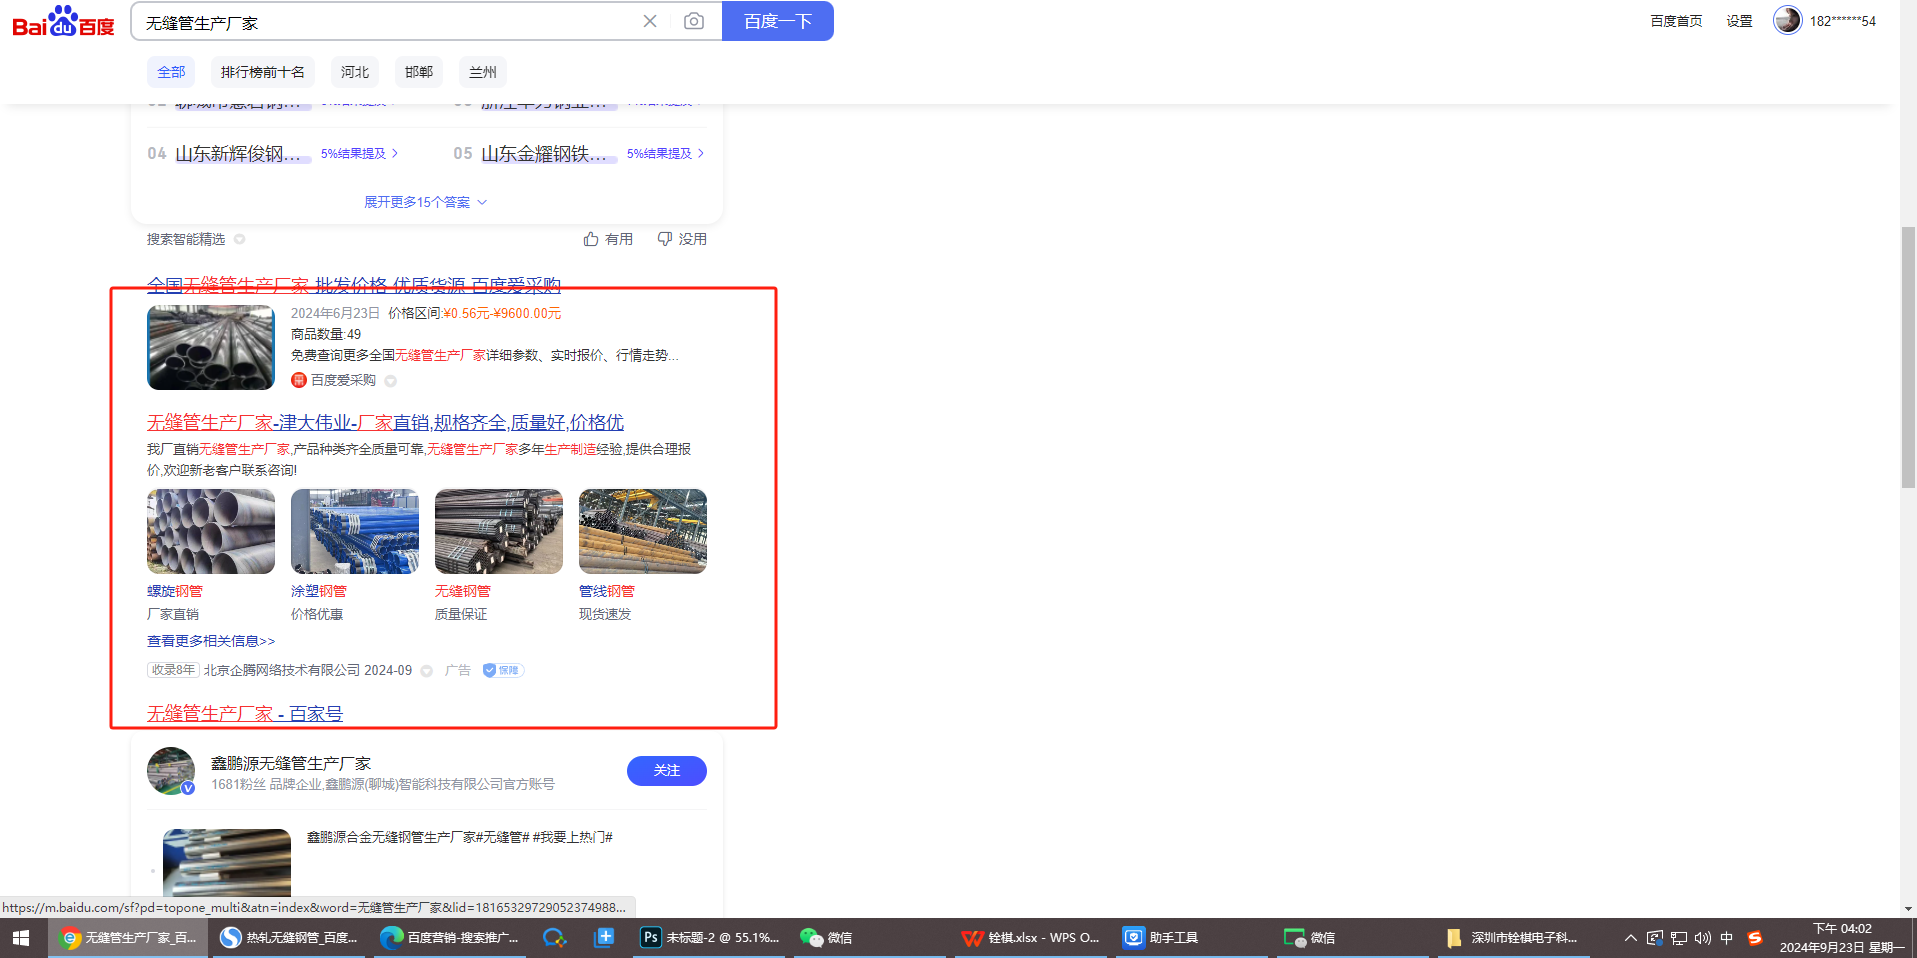Viewport: 1917px width, 958px height.
Task: Open the 螺旋钢管 product thumbnail
Action: point(211,531)
